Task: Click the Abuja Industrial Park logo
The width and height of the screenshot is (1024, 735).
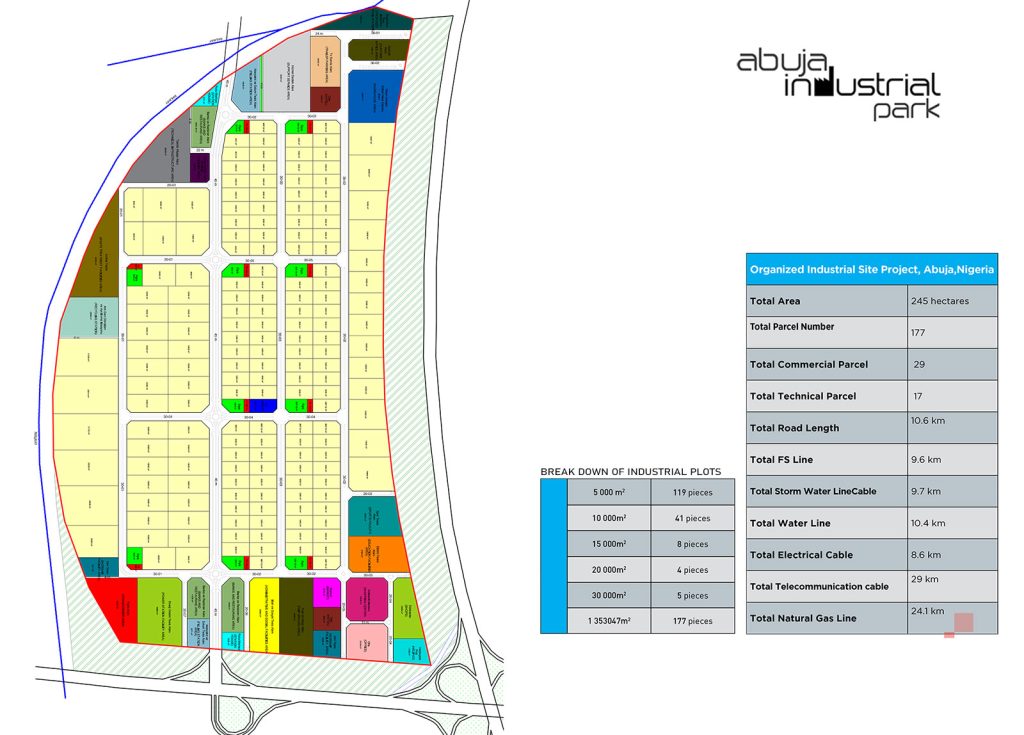Action: (838, 85)
